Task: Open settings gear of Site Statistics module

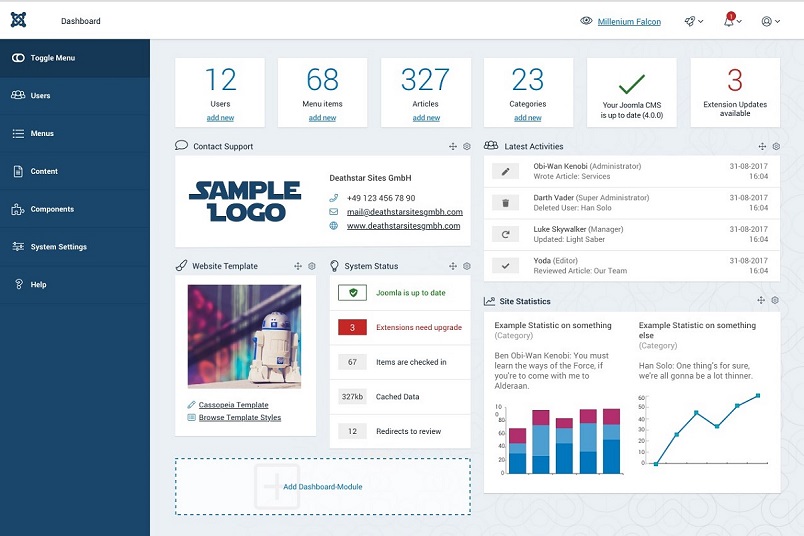Action: coord(776,301)
